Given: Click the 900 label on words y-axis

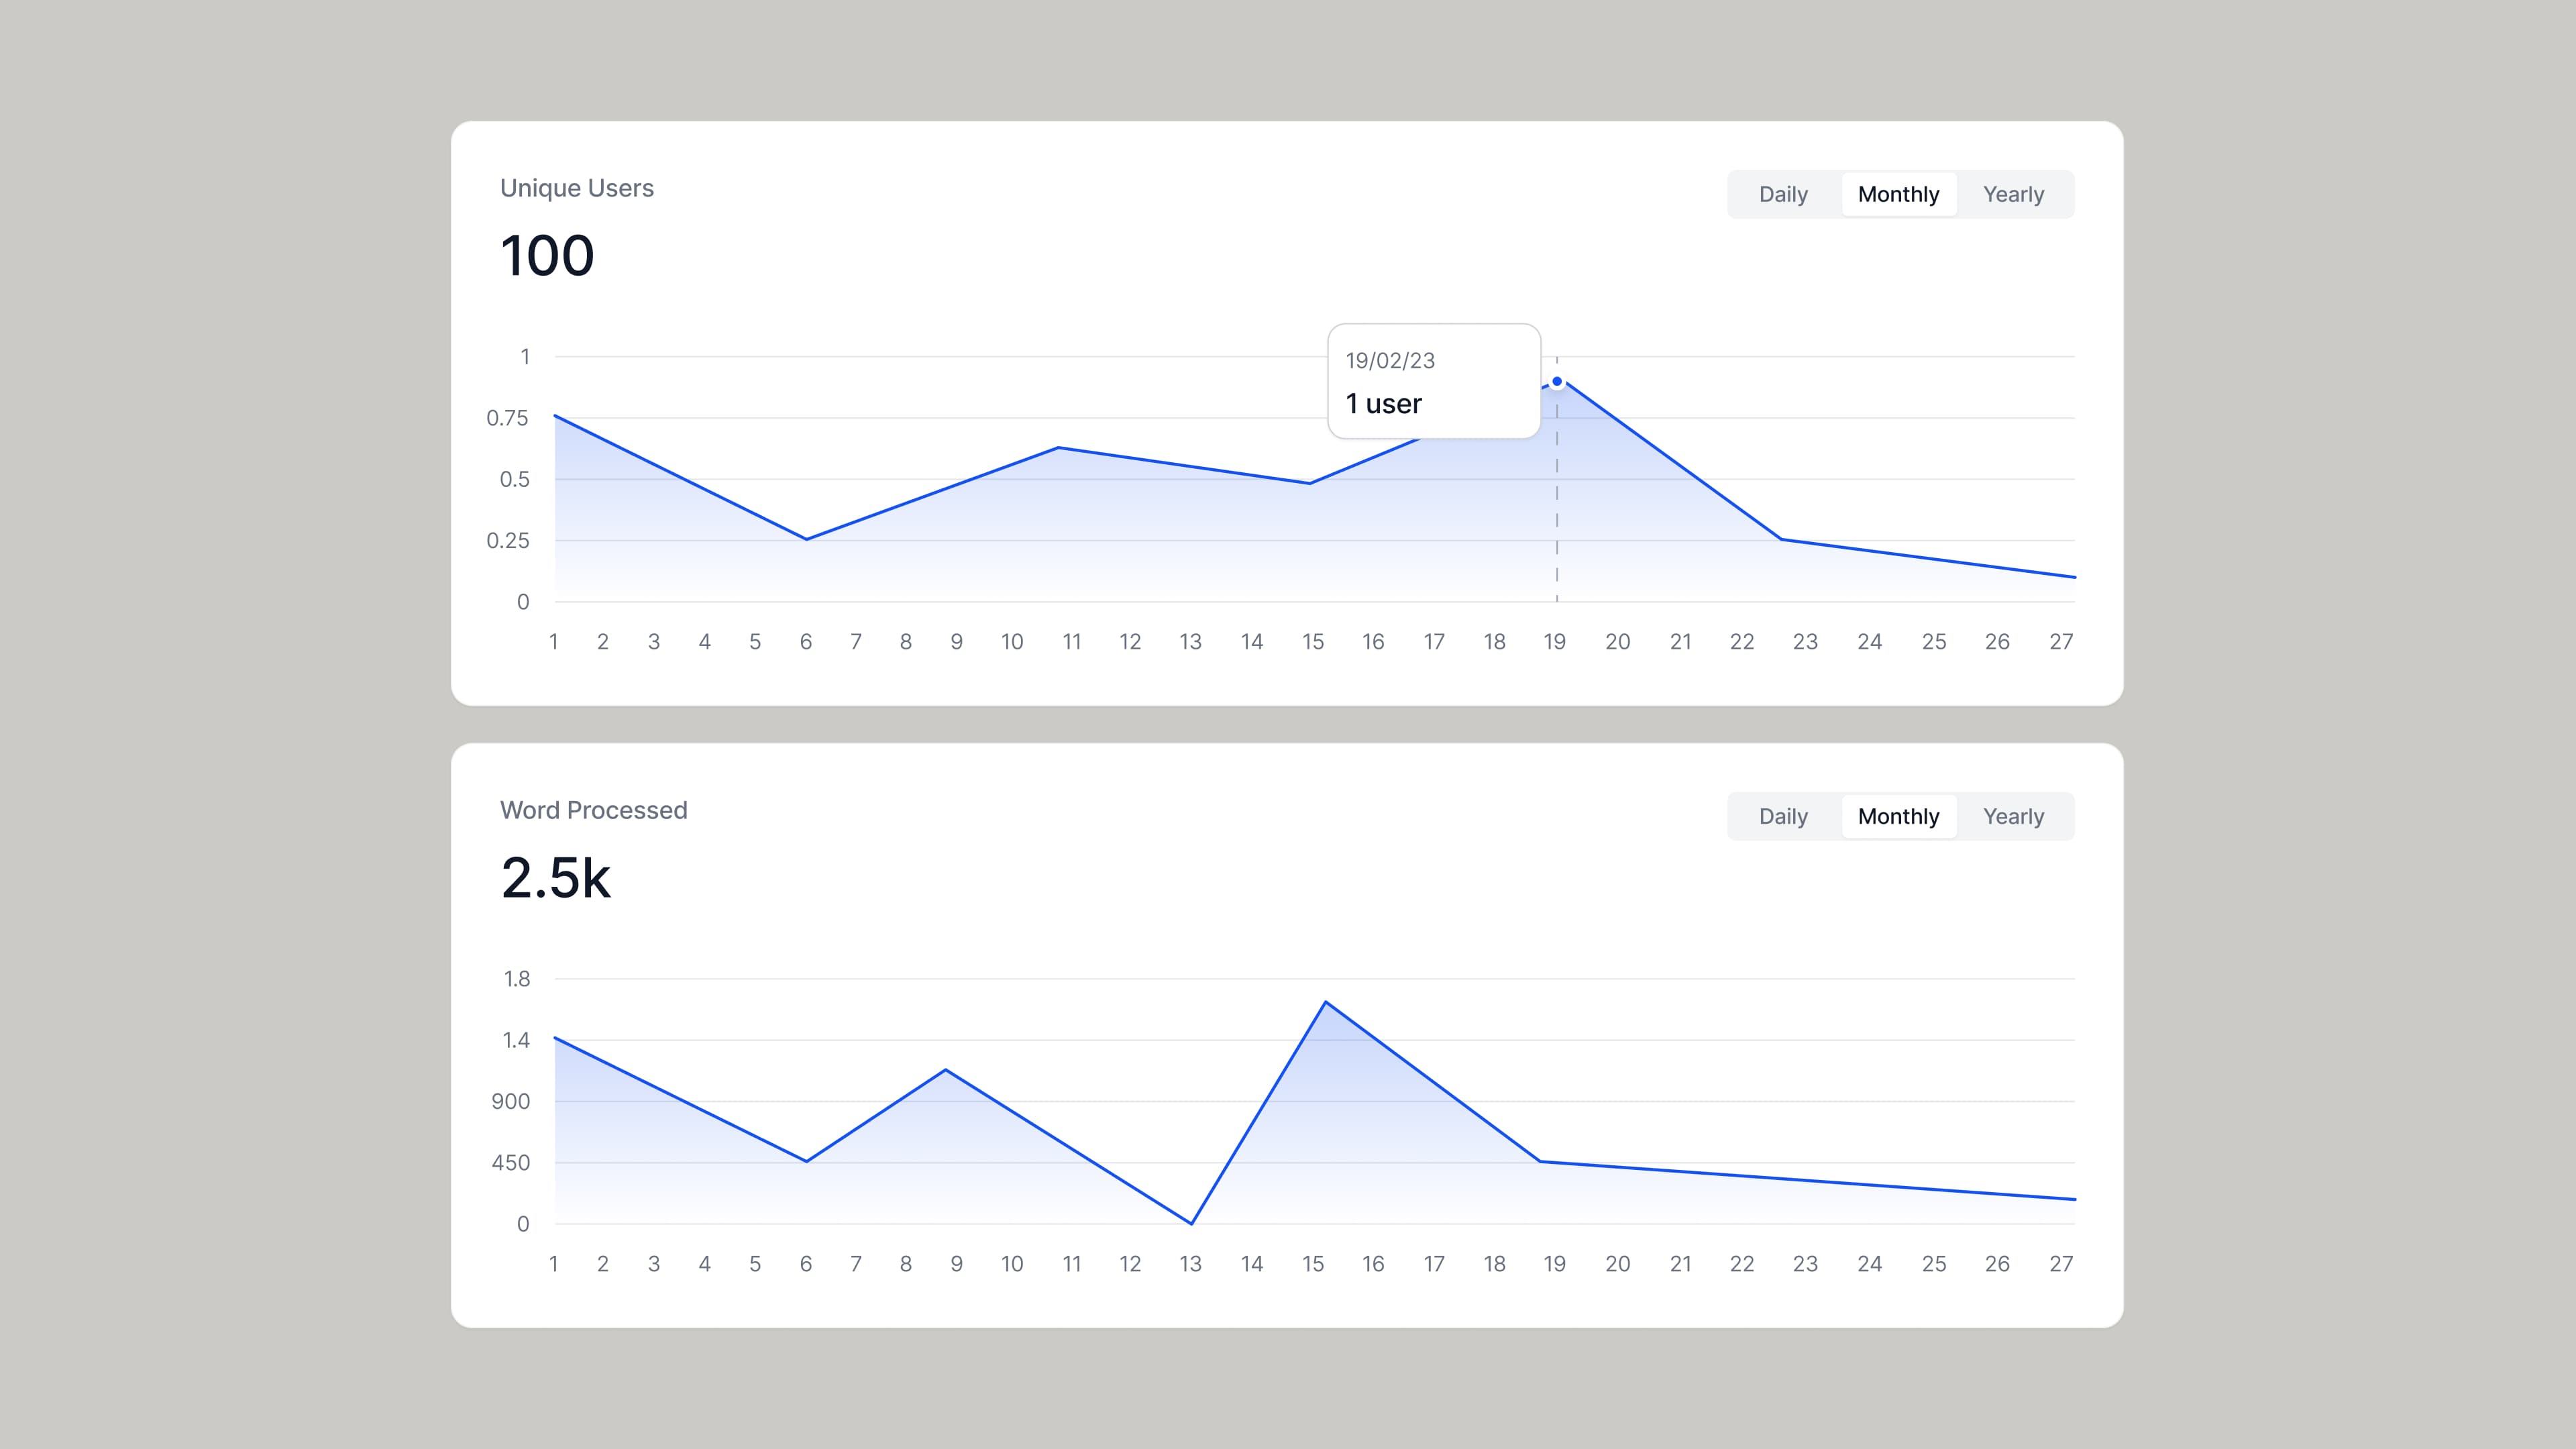Looking at the screenshot, I should click(510, 1102).
